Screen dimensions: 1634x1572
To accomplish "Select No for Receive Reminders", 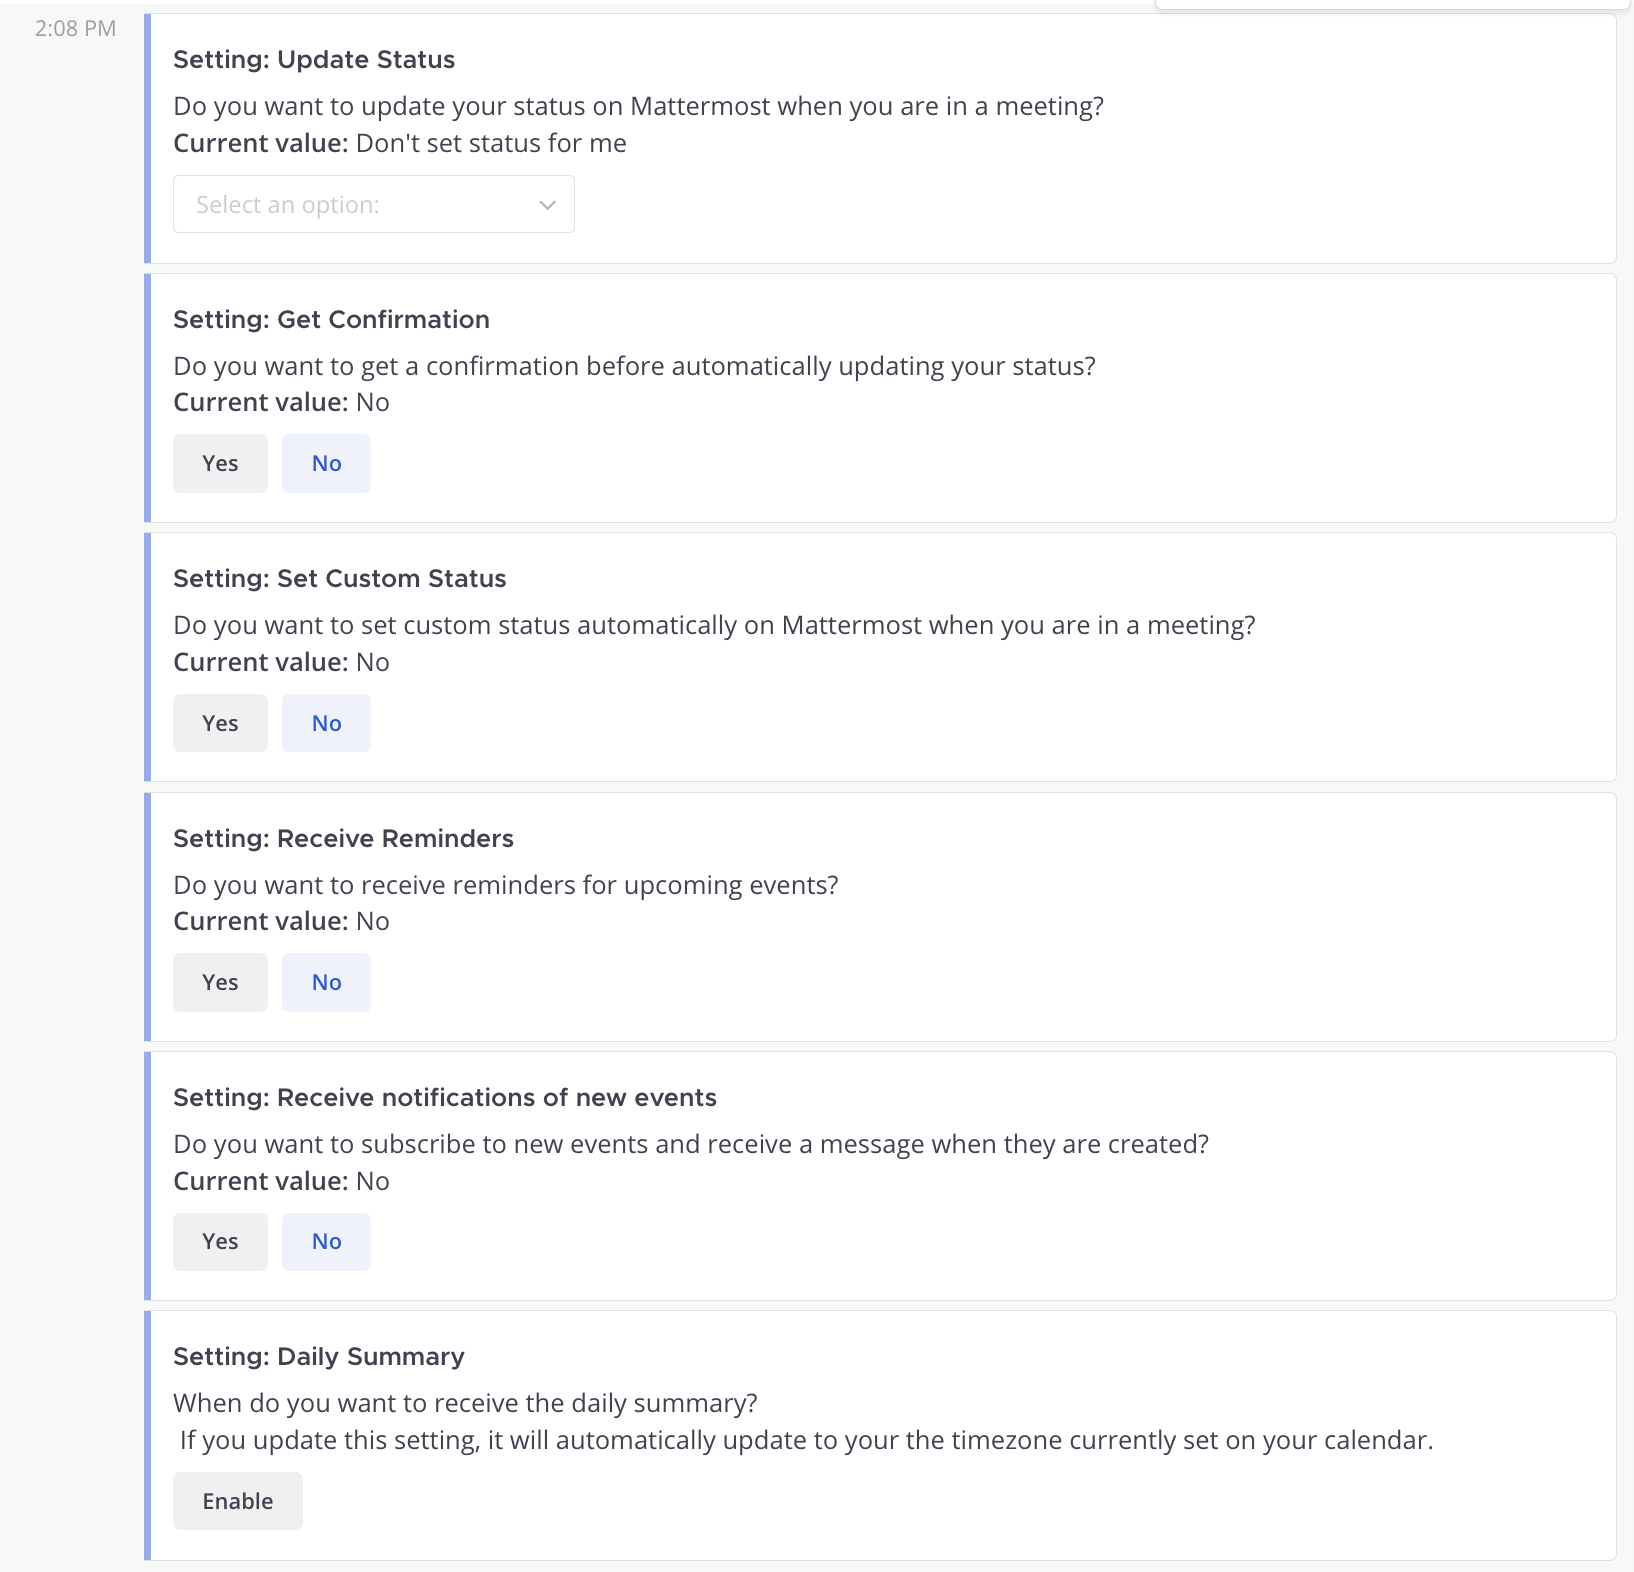I will 326,981.
